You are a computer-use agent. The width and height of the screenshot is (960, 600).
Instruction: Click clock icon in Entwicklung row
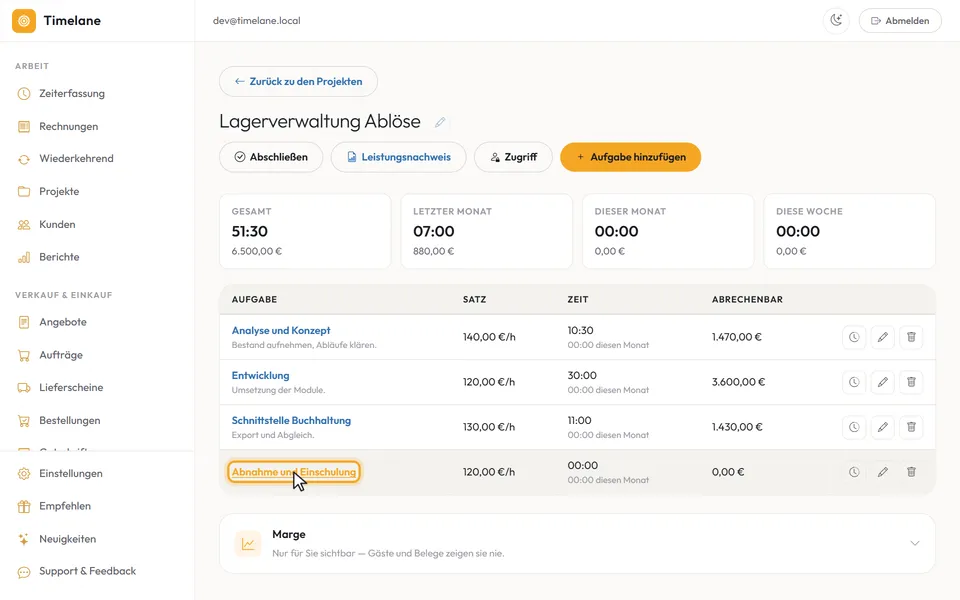(x=854, y=382)
